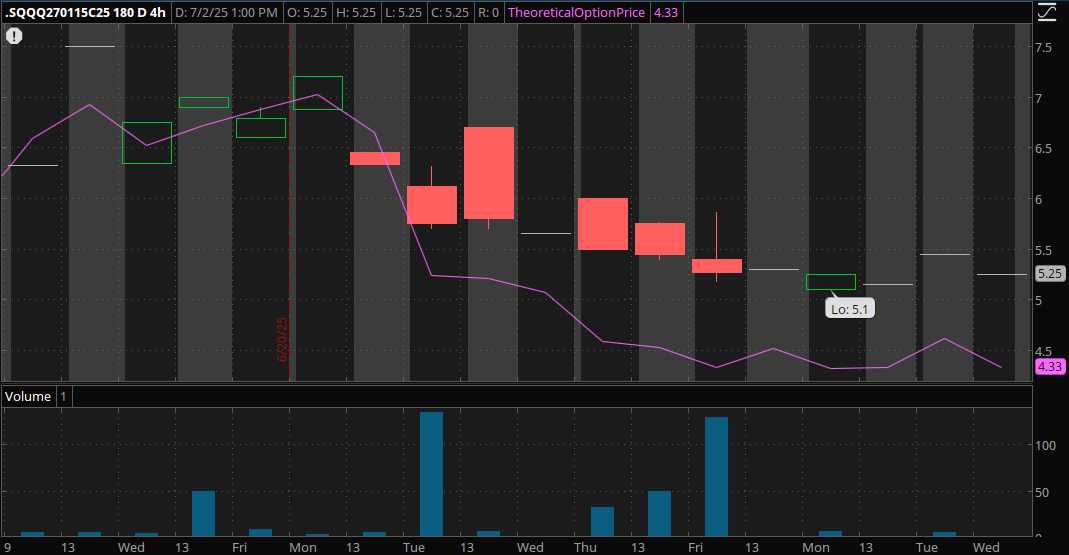Click the exclamation alert icon on chart
Screen dimensions: 1069x555
coord(15,36)
